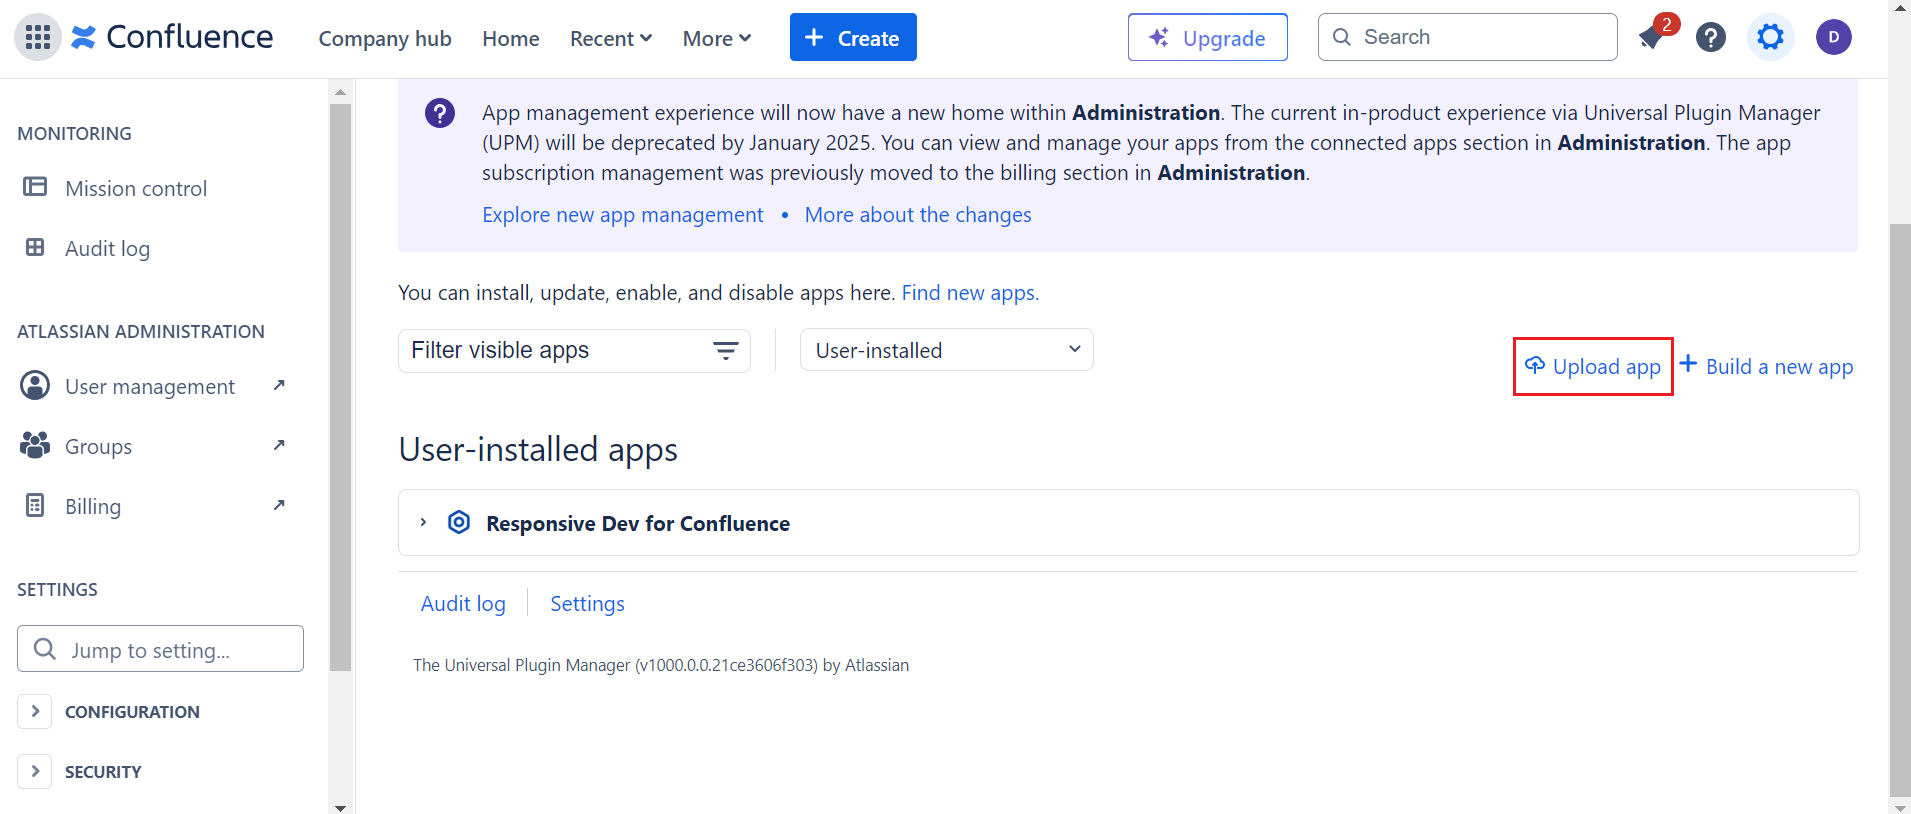Click the search magnifier icon in top bar
Viewport: 1911px width, 814px height.
1342,37
